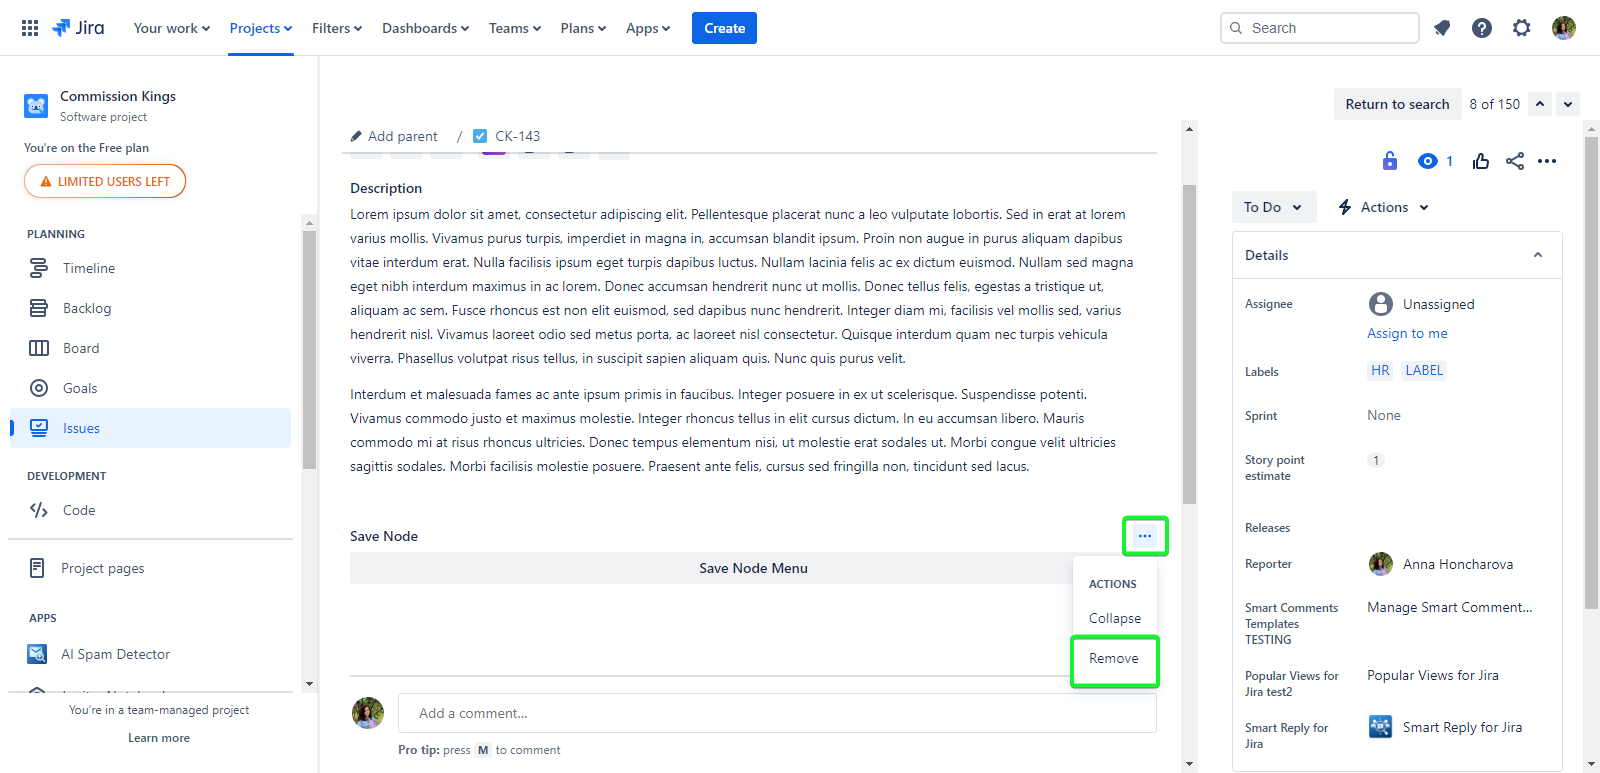
Task: Click the share issue icon
Action: (1515, 161)
